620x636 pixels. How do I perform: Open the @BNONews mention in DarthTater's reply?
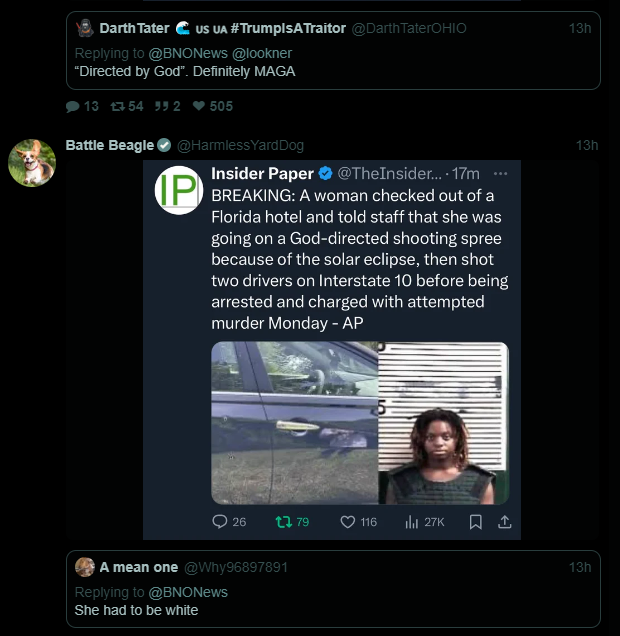coord(185,54)
